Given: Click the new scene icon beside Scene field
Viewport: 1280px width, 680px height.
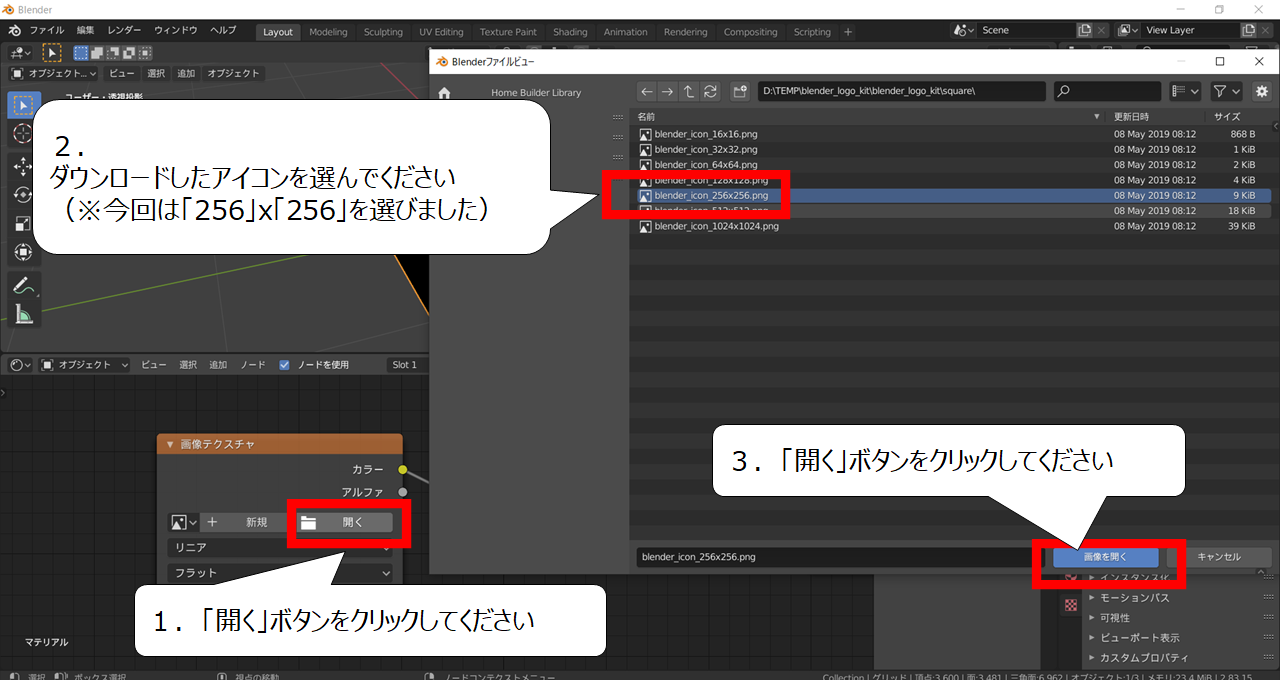Looking at the screenshot, I should click(x=1084, y=31).
